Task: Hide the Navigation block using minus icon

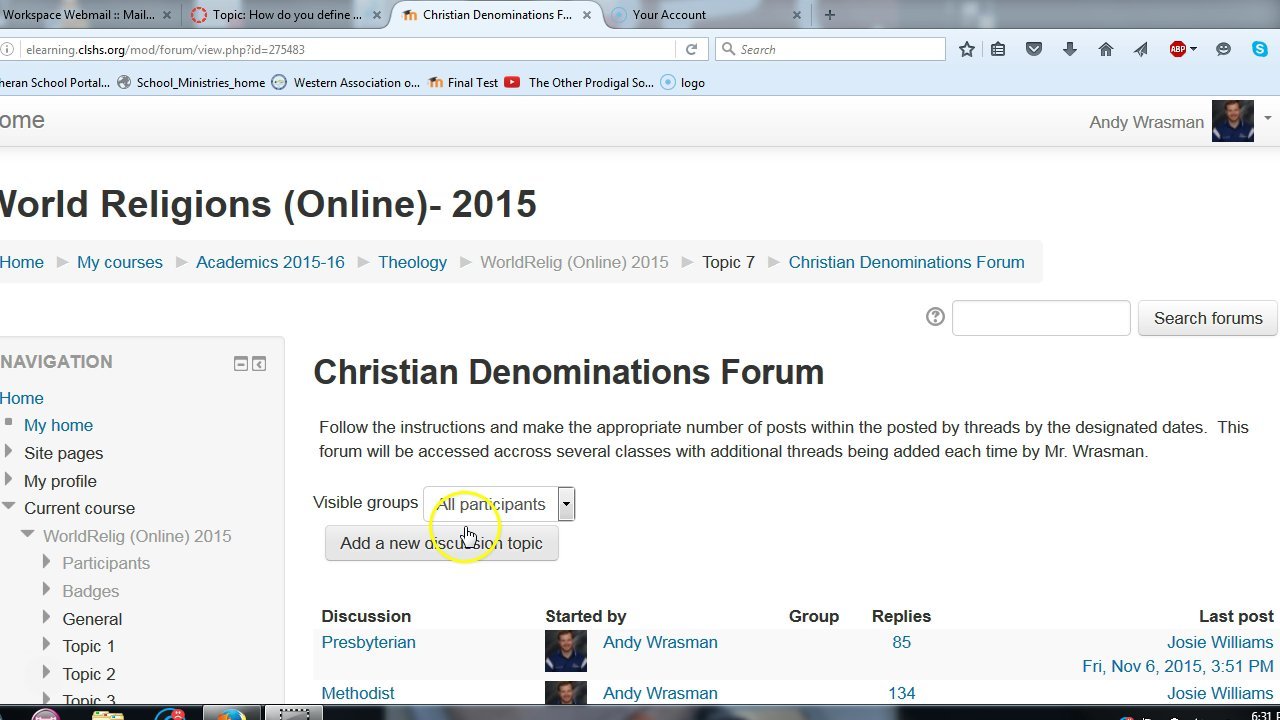Action: (241, 364)
